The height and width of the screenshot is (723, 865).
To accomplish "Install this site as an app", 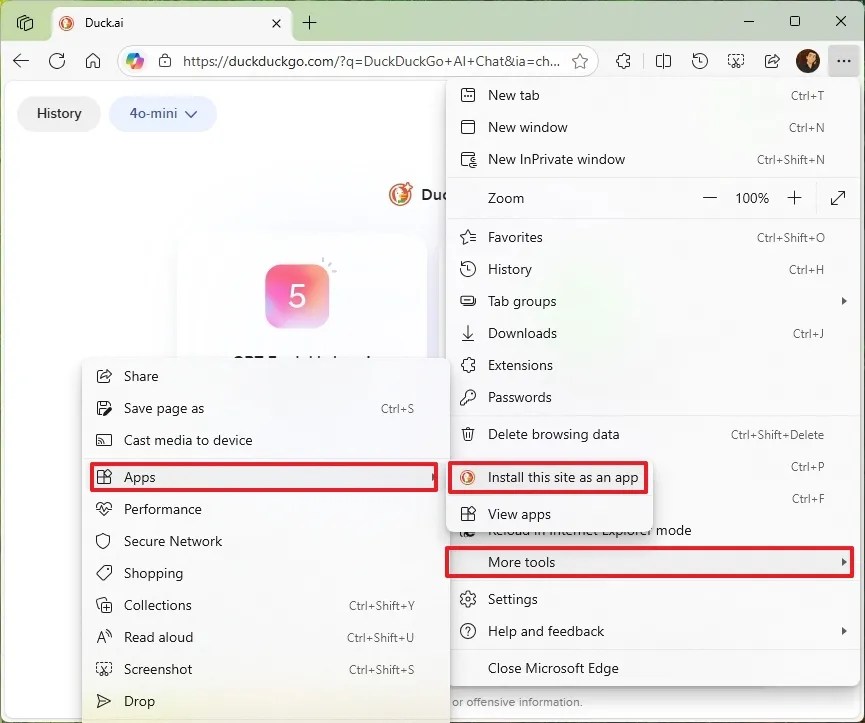I will click(x=560, y=478).
